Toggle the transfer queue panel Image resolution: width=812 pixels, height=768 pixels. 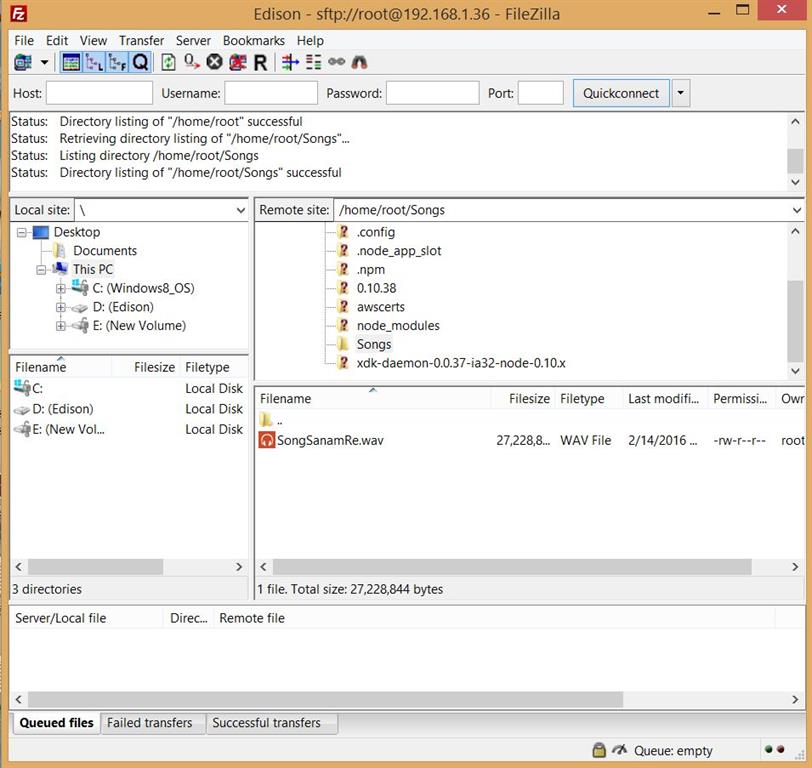pos(138,62)
